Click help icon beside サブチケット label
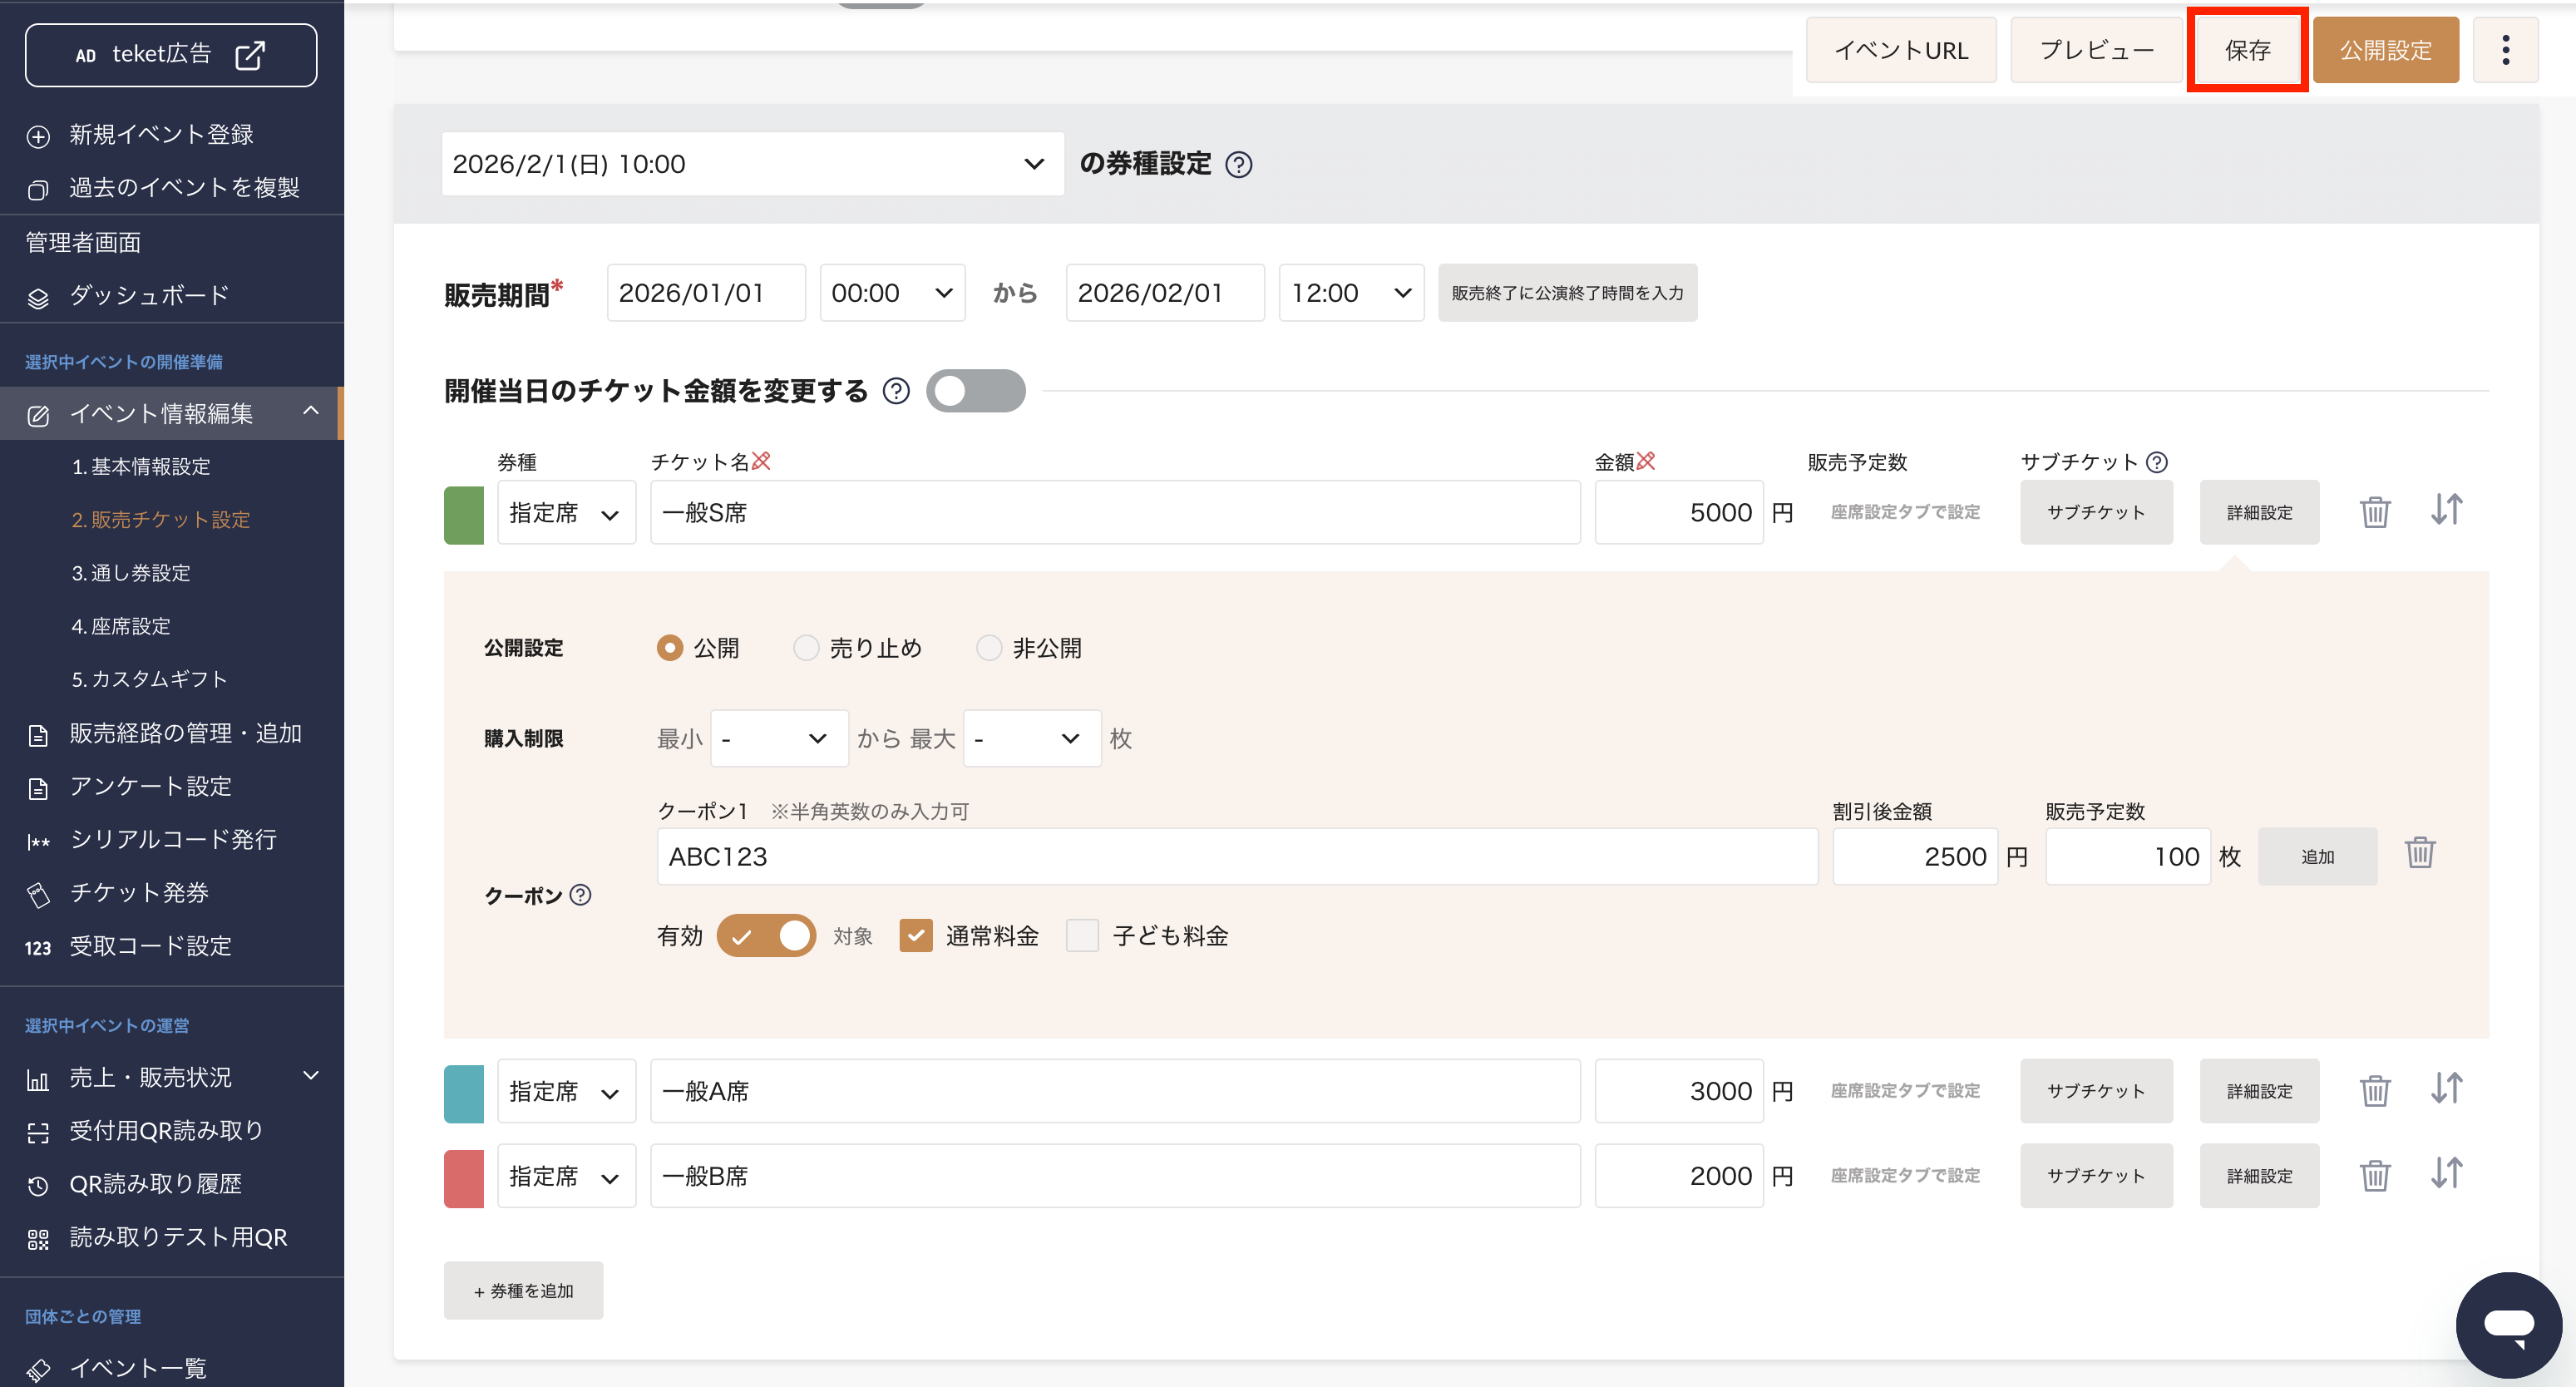The image size is (2576, 1387). coord(2157,462)
